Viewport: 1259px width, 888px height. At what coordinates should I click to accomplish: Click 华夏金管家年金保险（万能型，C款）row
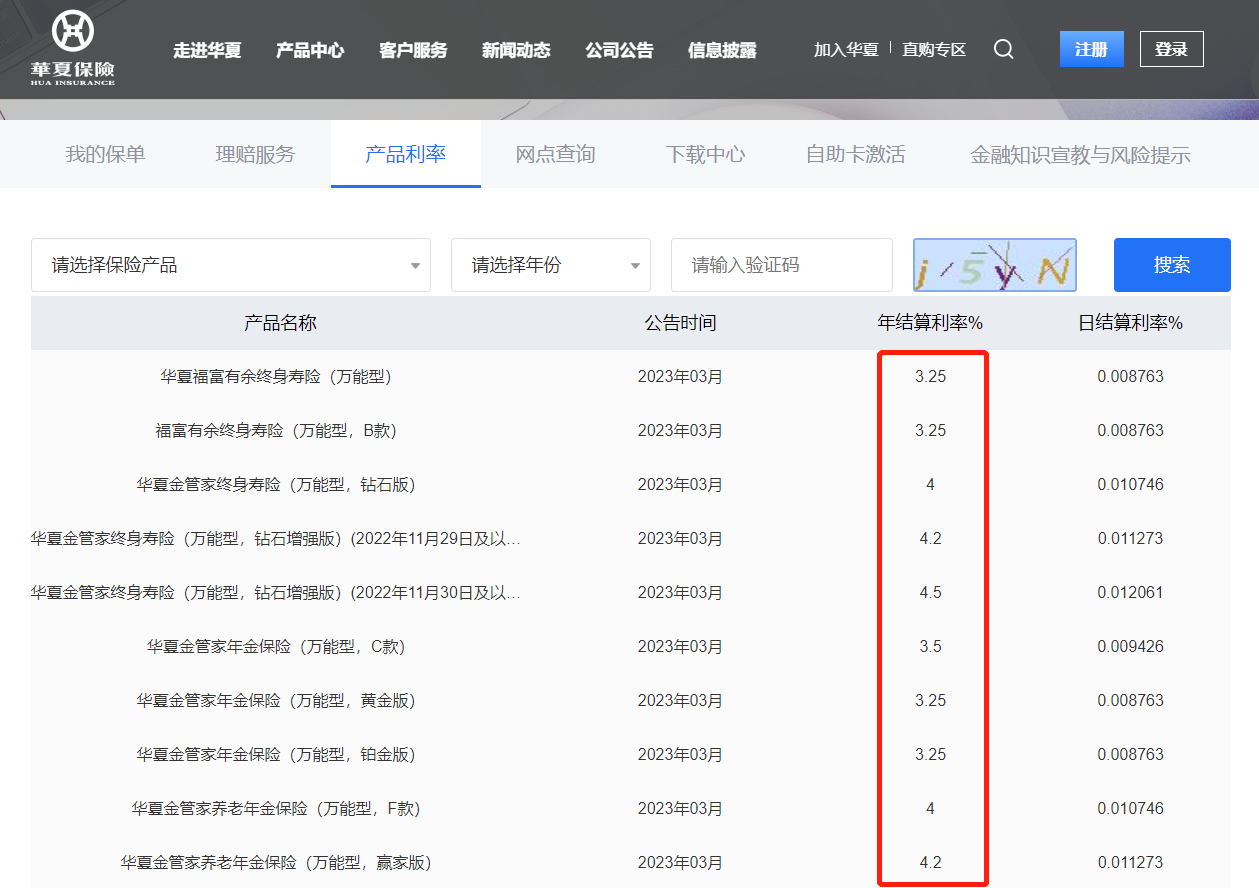click(x=631, y=647)
